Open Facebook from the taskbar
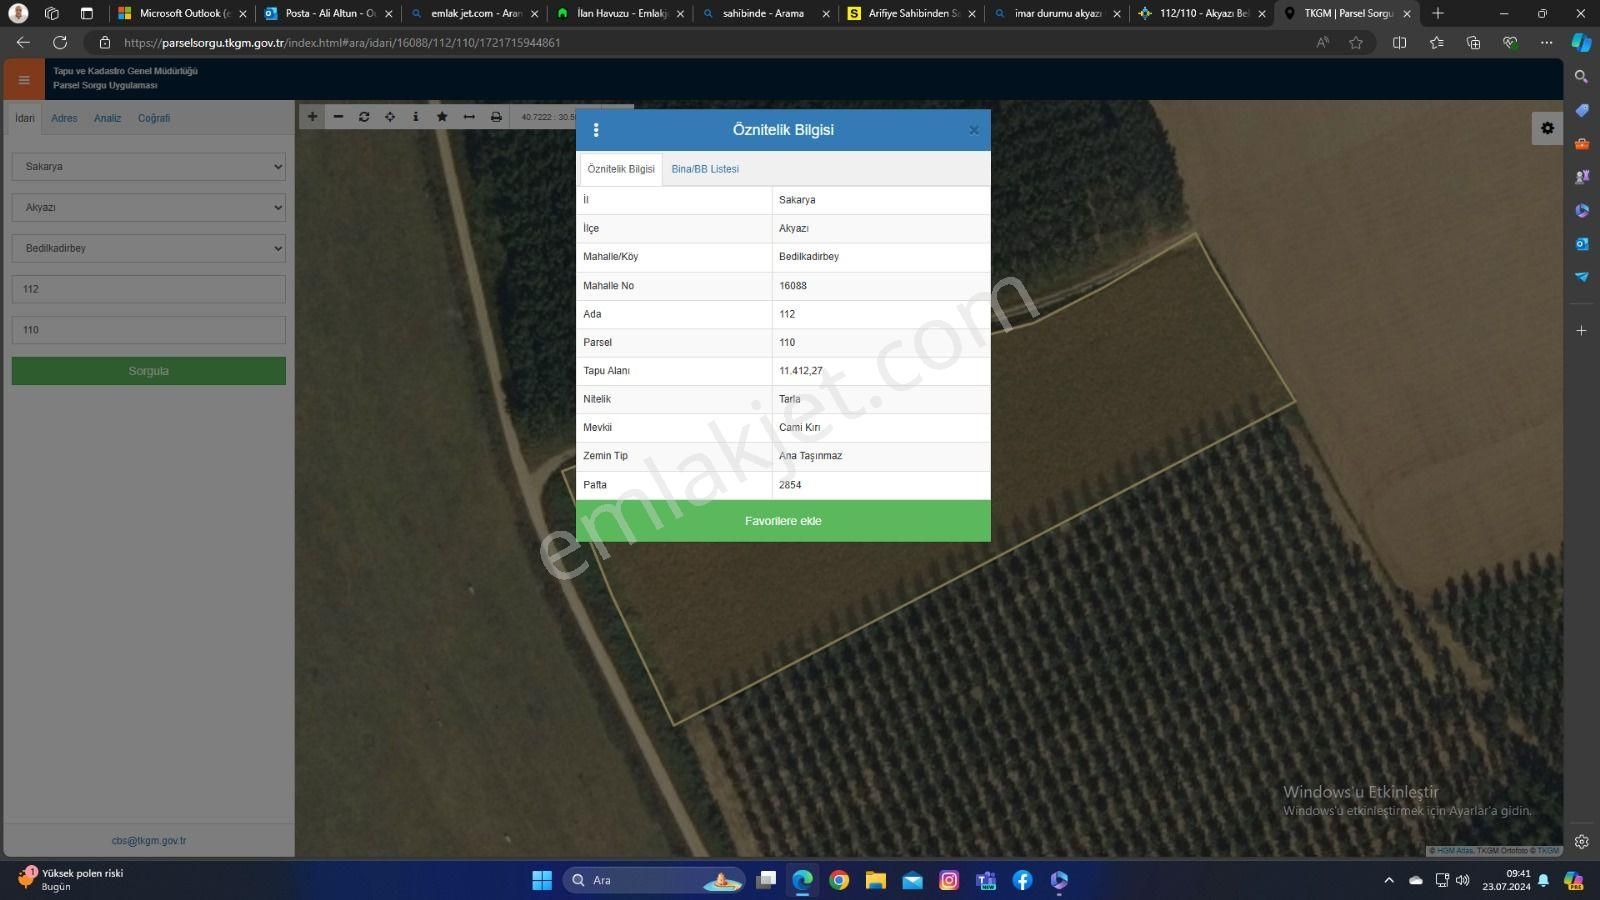 tap(1022, 880)
